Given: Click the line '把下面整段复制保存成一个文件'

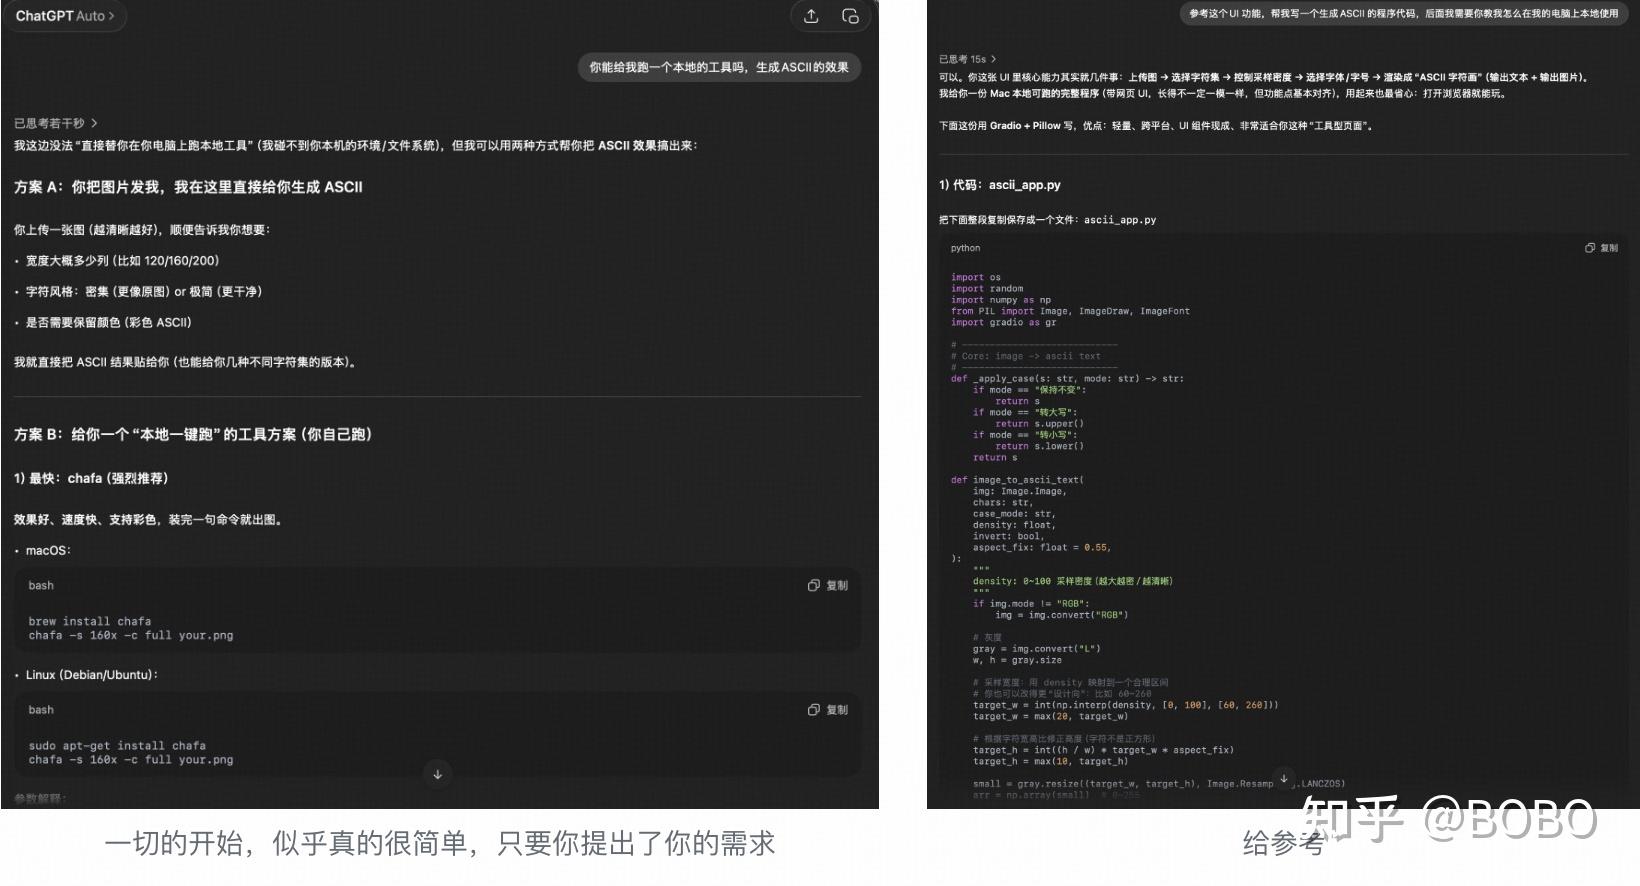Looking at the screenshot, I should [x=1047, y=220].
